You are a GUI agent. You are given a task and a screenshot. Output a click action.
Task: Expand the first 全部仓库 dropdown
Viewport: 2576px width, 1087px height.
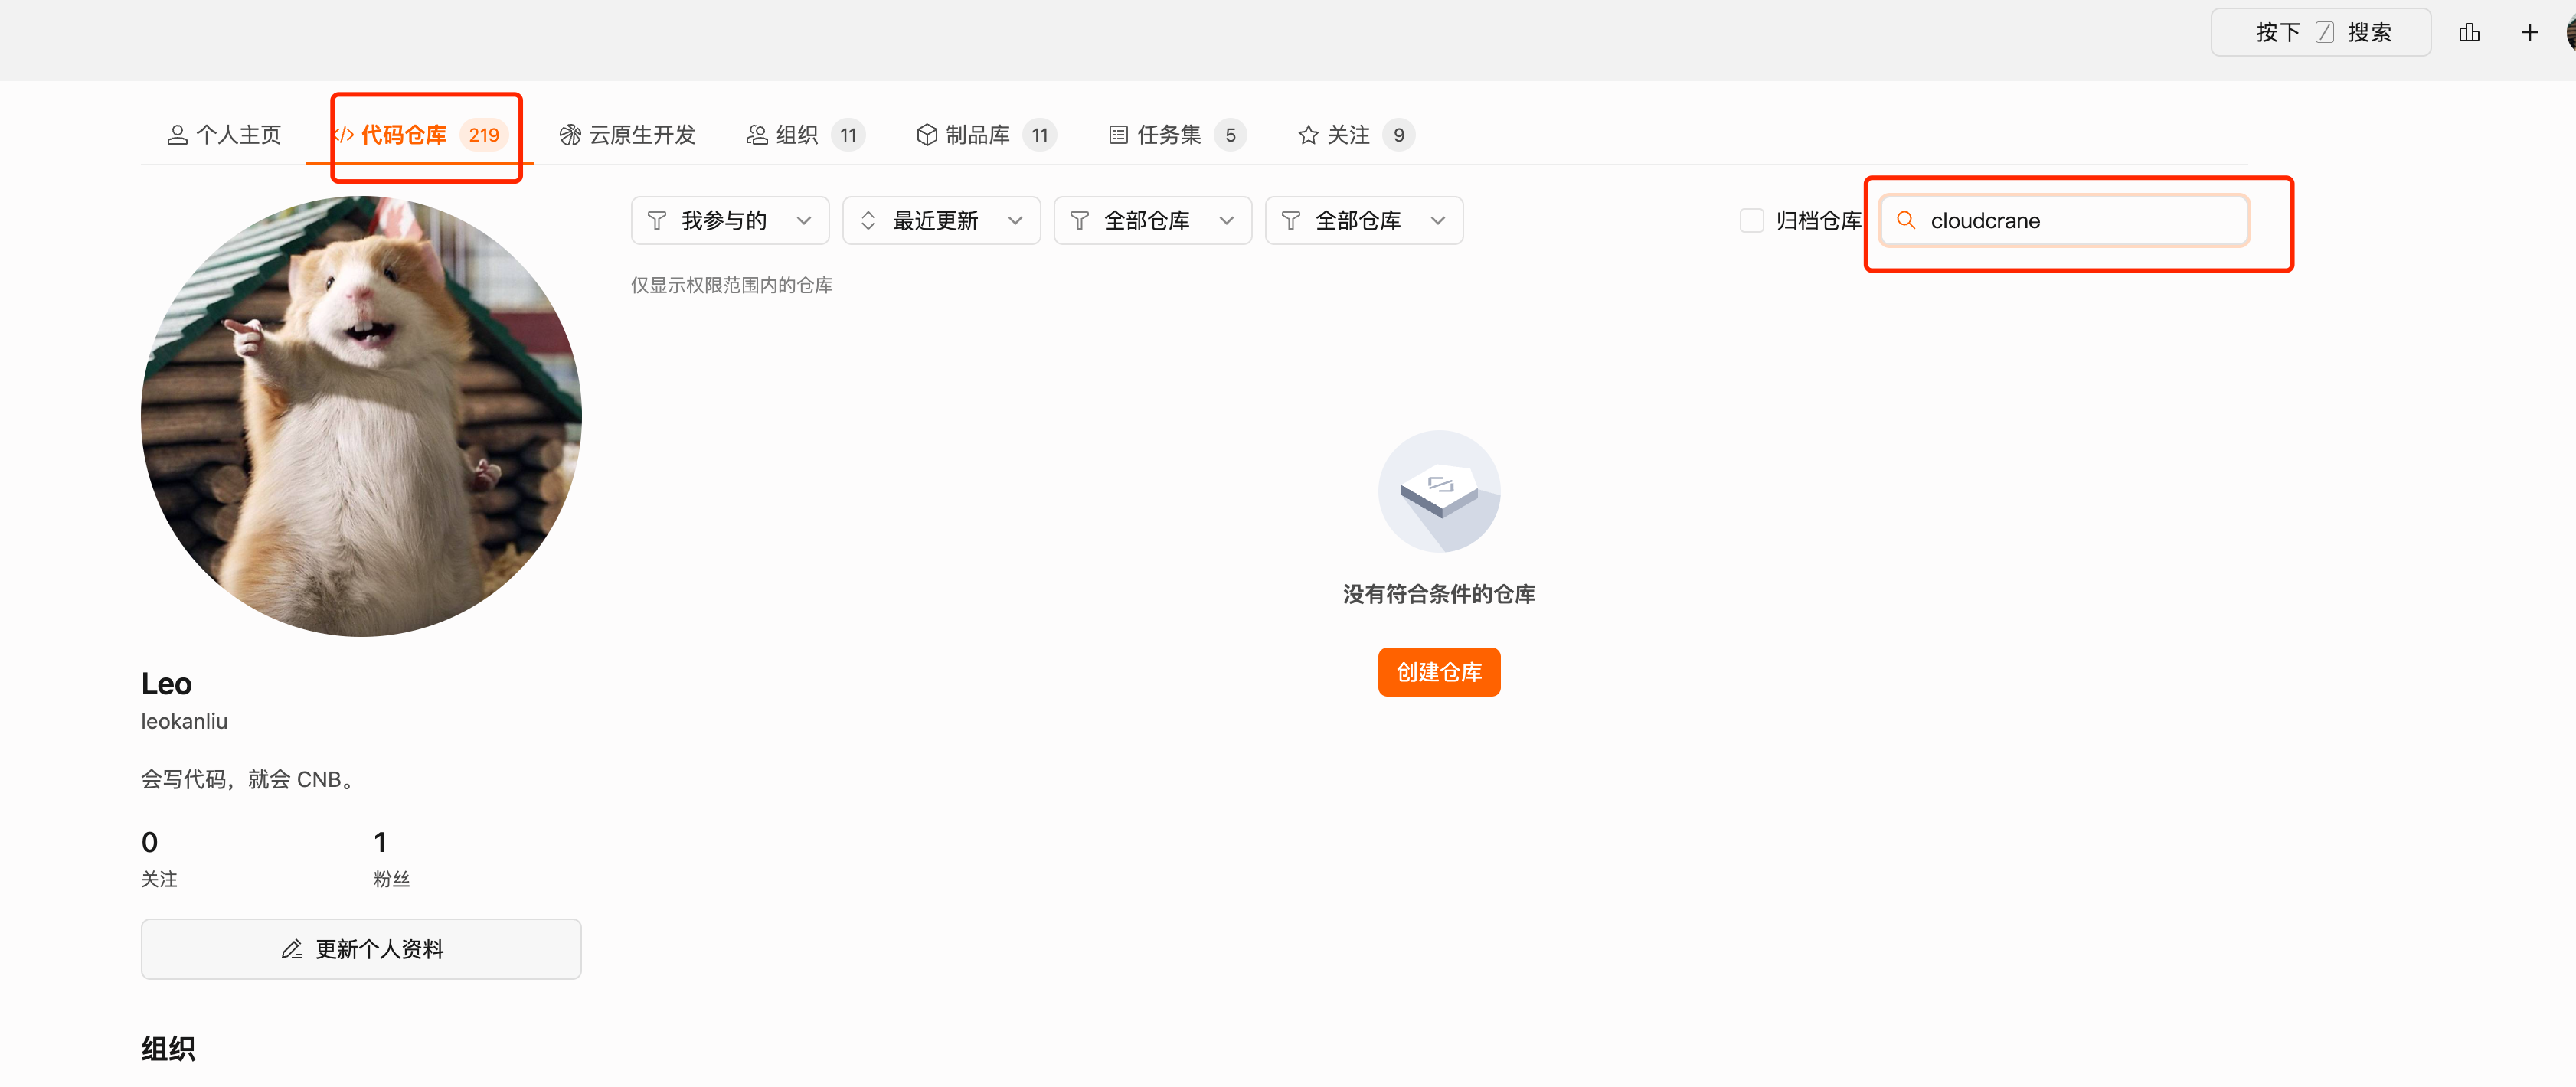[x=1152, y=220]
